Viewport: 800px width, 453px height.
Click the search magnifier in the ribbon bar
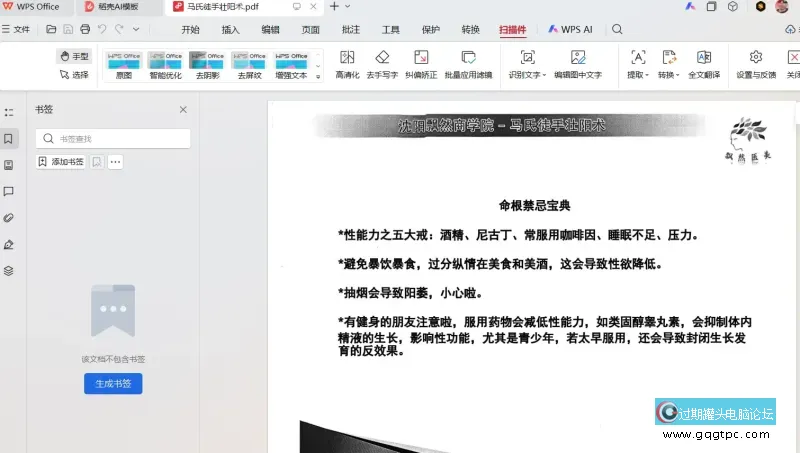[617, 29]
